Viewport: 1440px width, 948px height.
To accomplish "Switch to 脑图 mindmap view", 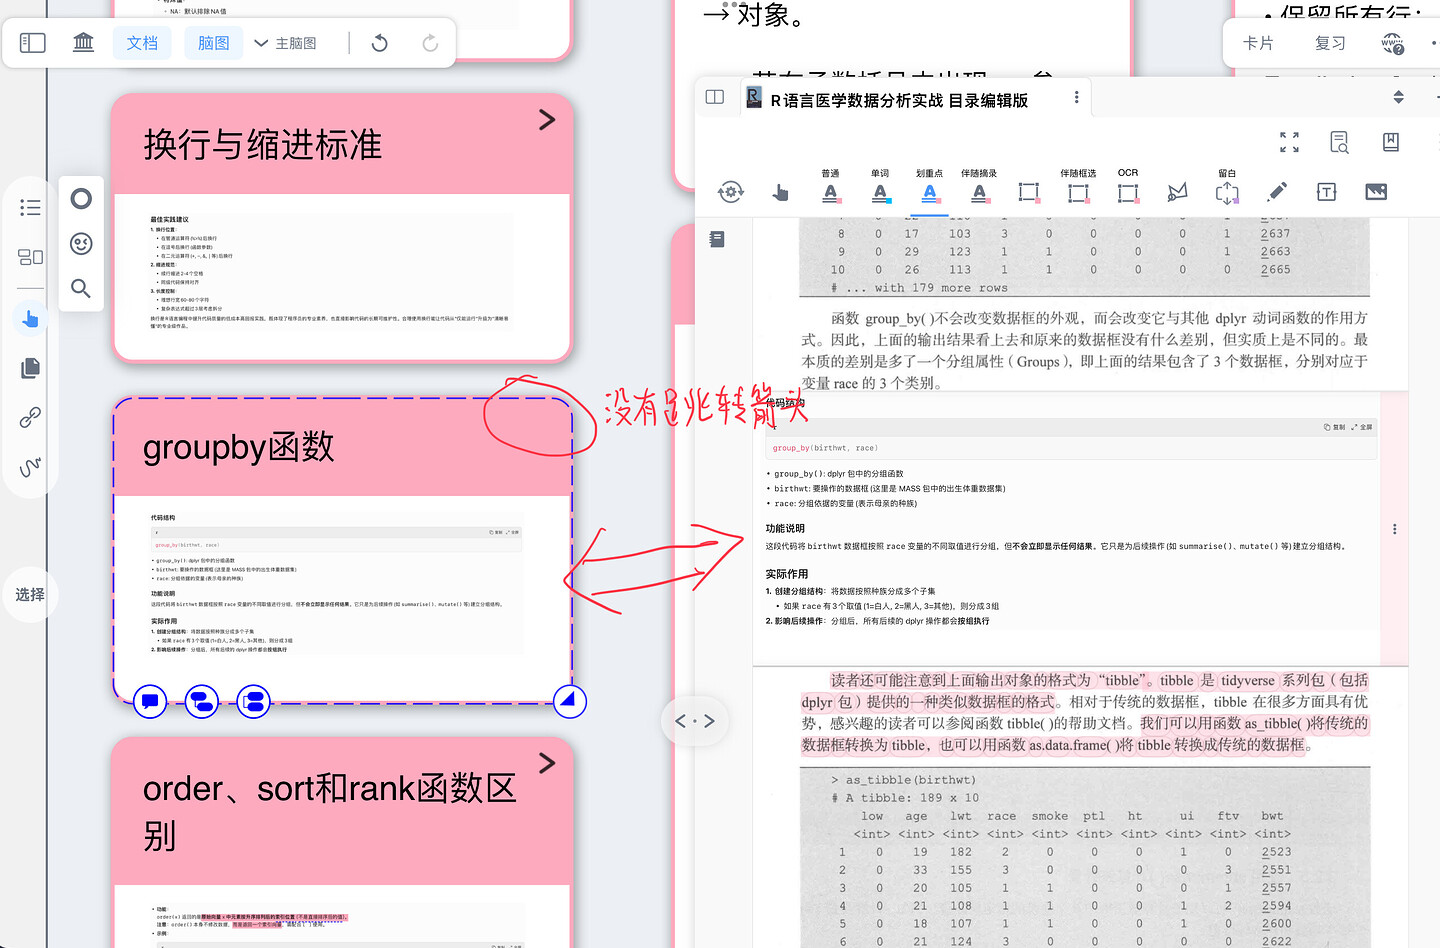I will click(x=214, y=43).
